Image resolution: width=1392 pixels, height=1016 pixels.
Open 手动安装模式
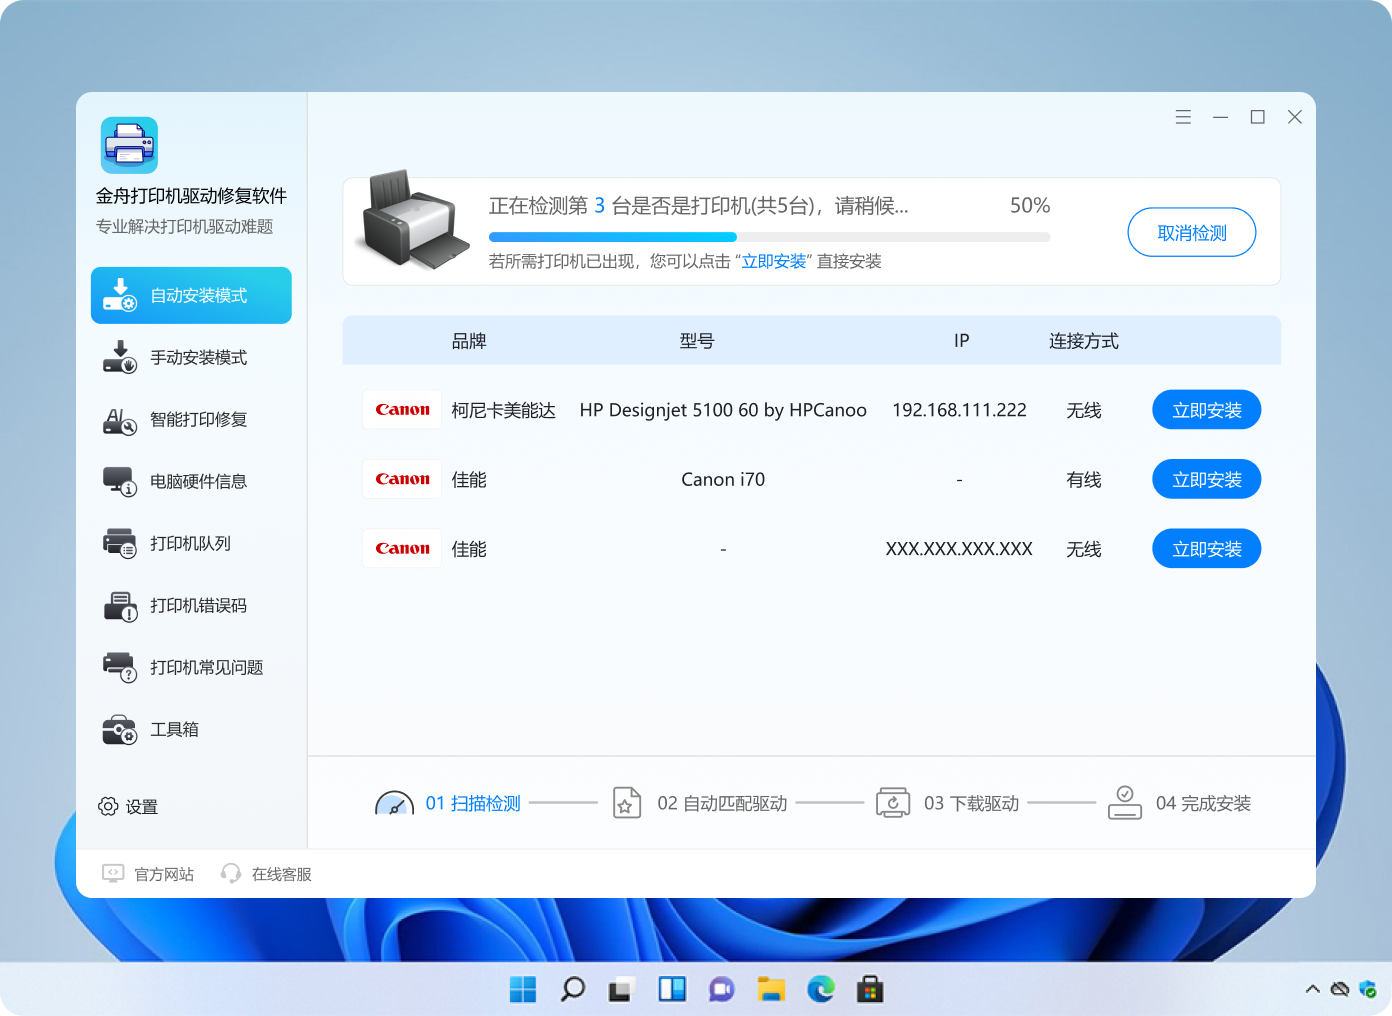pyautogui.click(x=190, y=357)
